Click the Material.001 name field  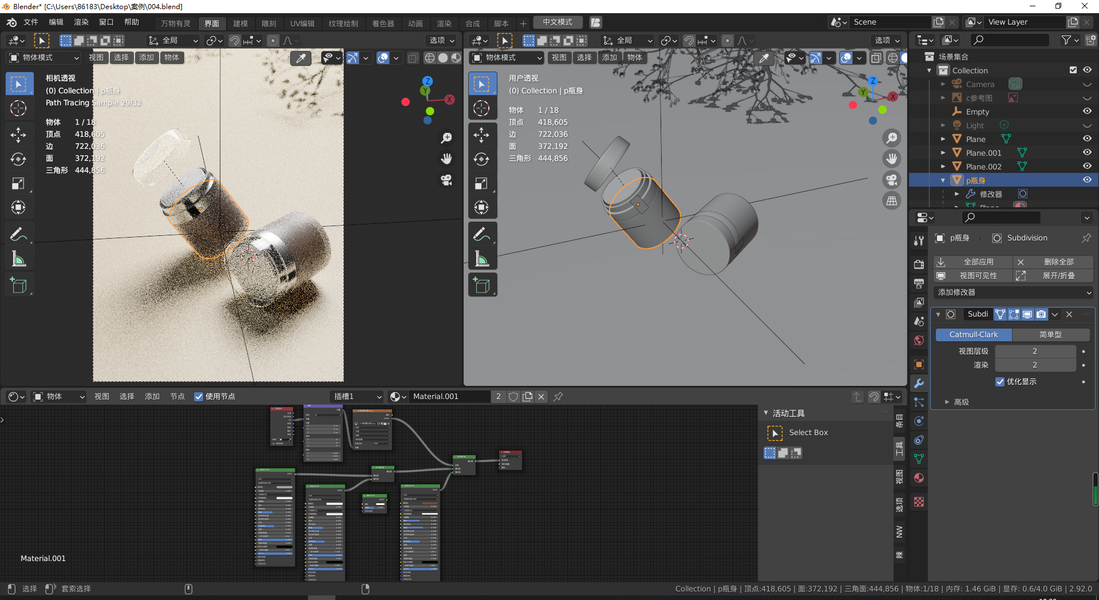[x=450, y=397]
